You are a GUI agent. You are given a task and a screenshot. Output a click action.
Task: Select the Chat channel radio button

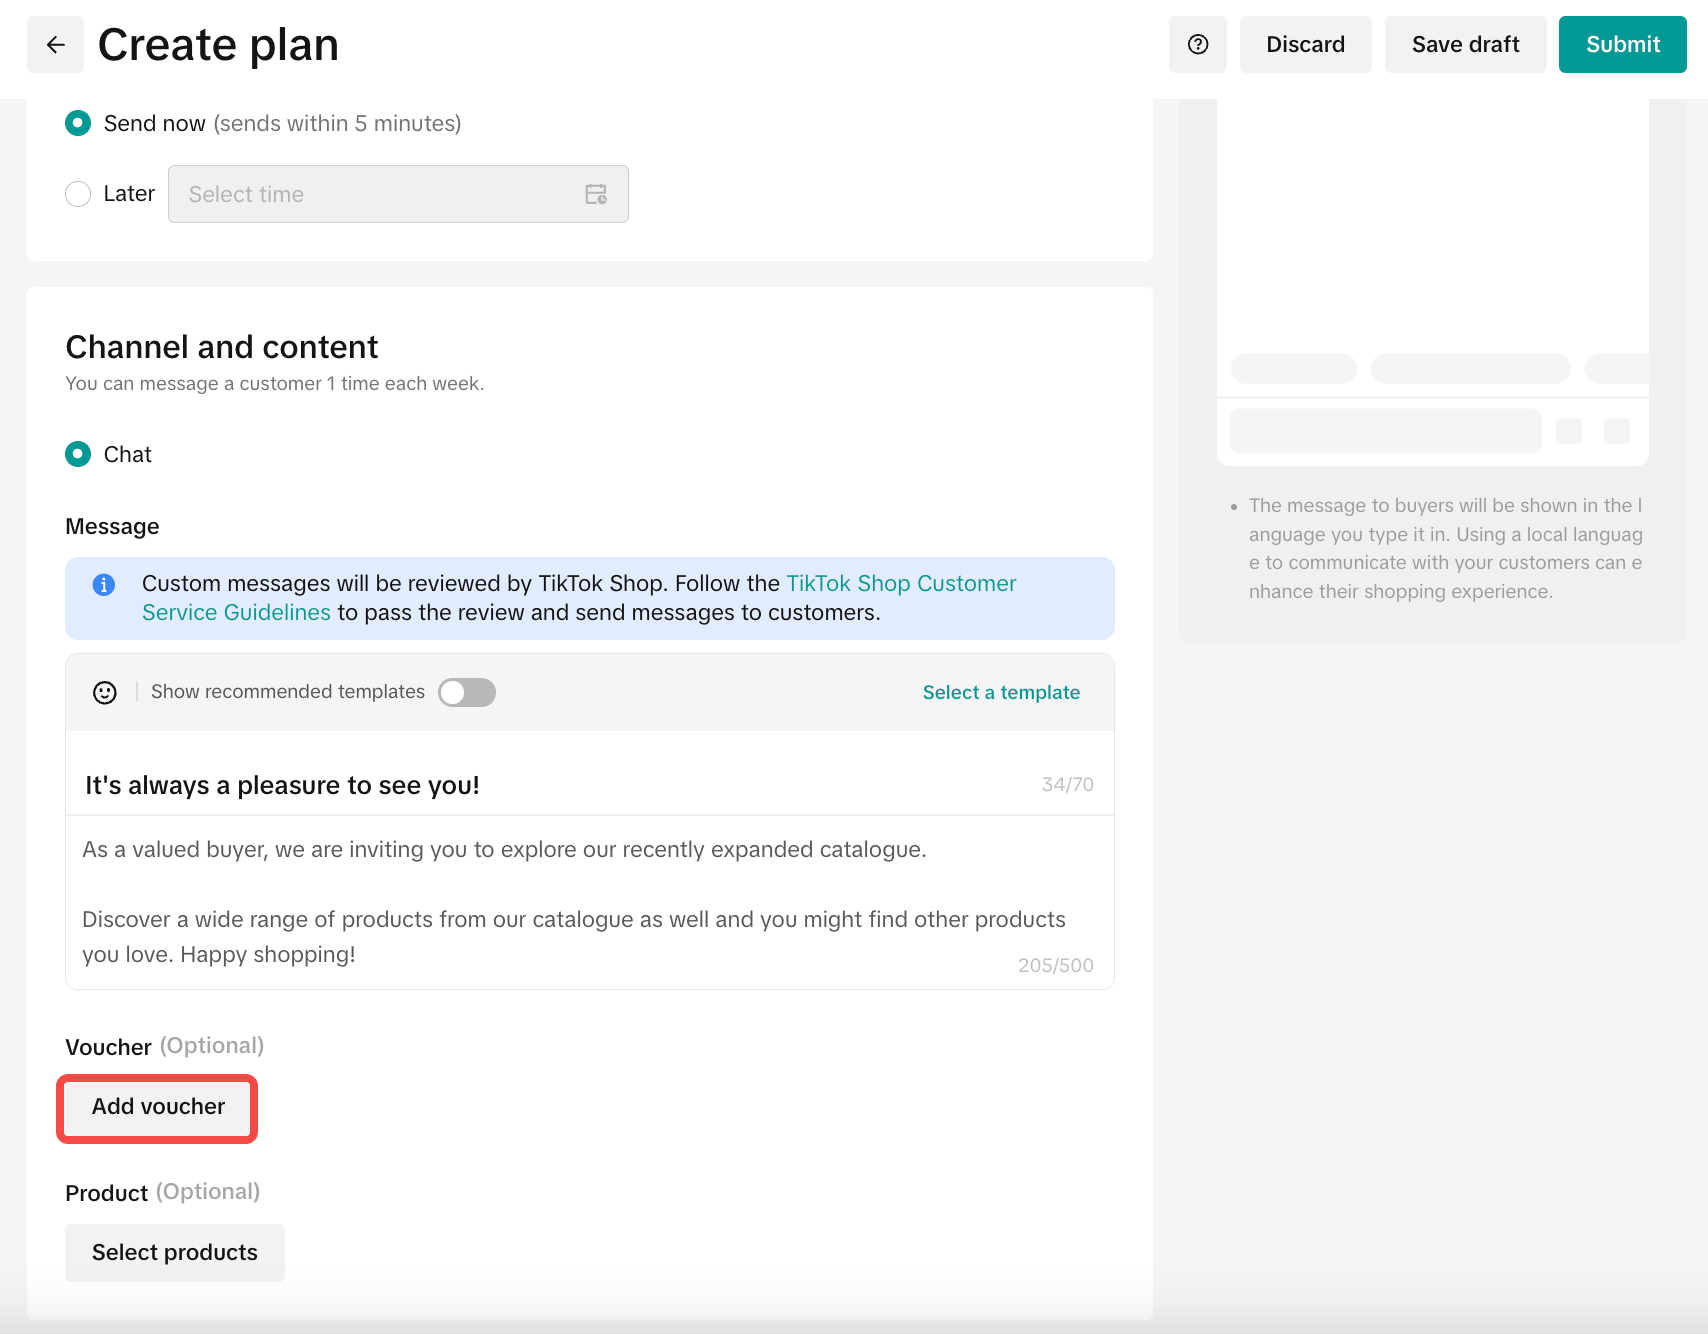[78, 454]
